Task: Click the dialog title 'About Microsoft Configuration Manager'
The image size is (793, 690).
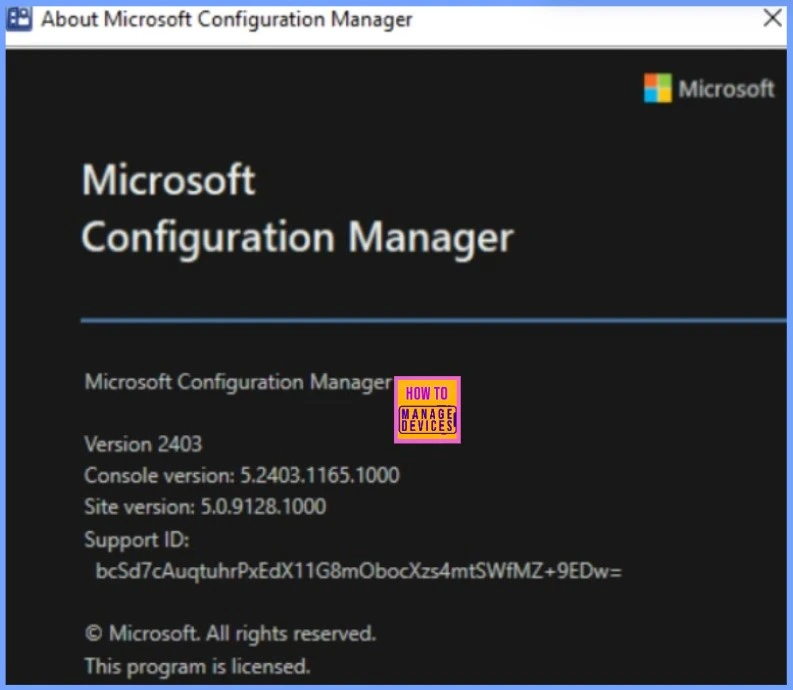Action: [227, 19]
